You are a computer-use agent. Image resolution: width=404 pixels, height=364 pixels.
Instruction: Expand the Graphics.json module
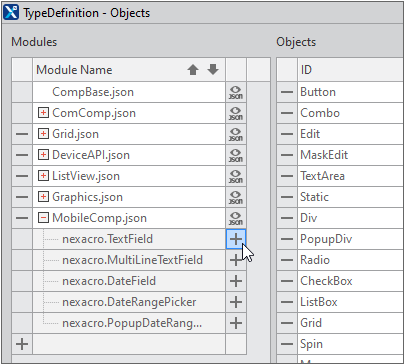tap(43, 197)
